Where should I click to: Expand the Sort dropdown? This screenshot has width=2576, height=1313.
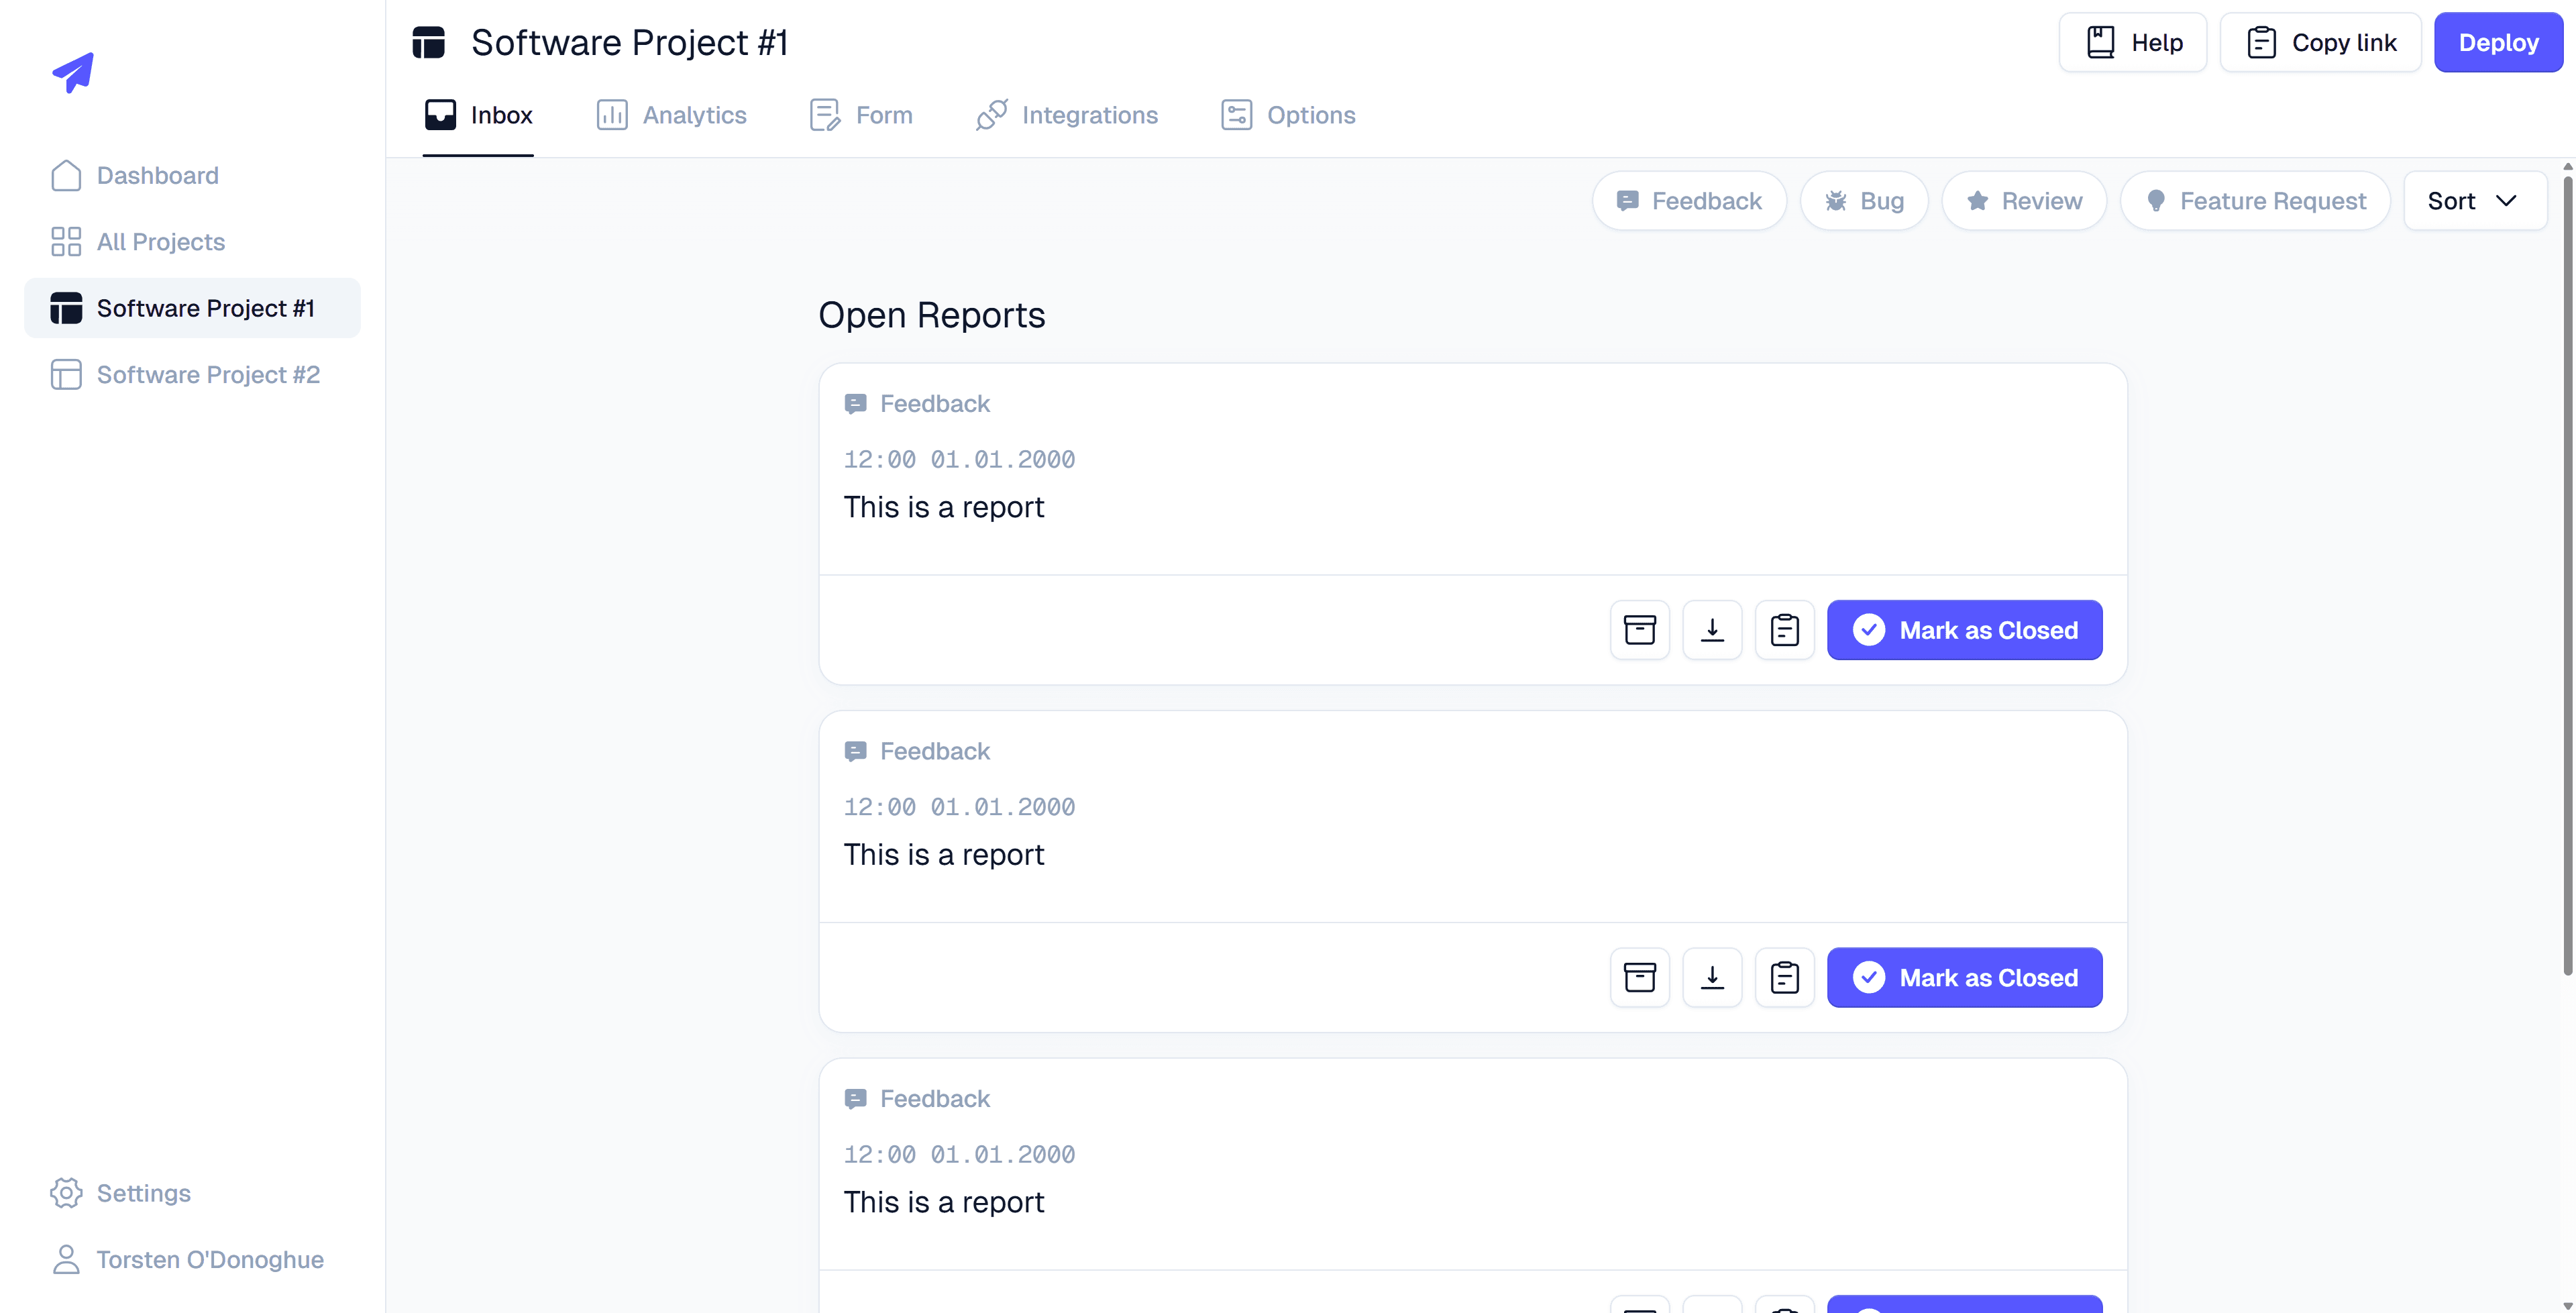click(x=2475, y=201)
